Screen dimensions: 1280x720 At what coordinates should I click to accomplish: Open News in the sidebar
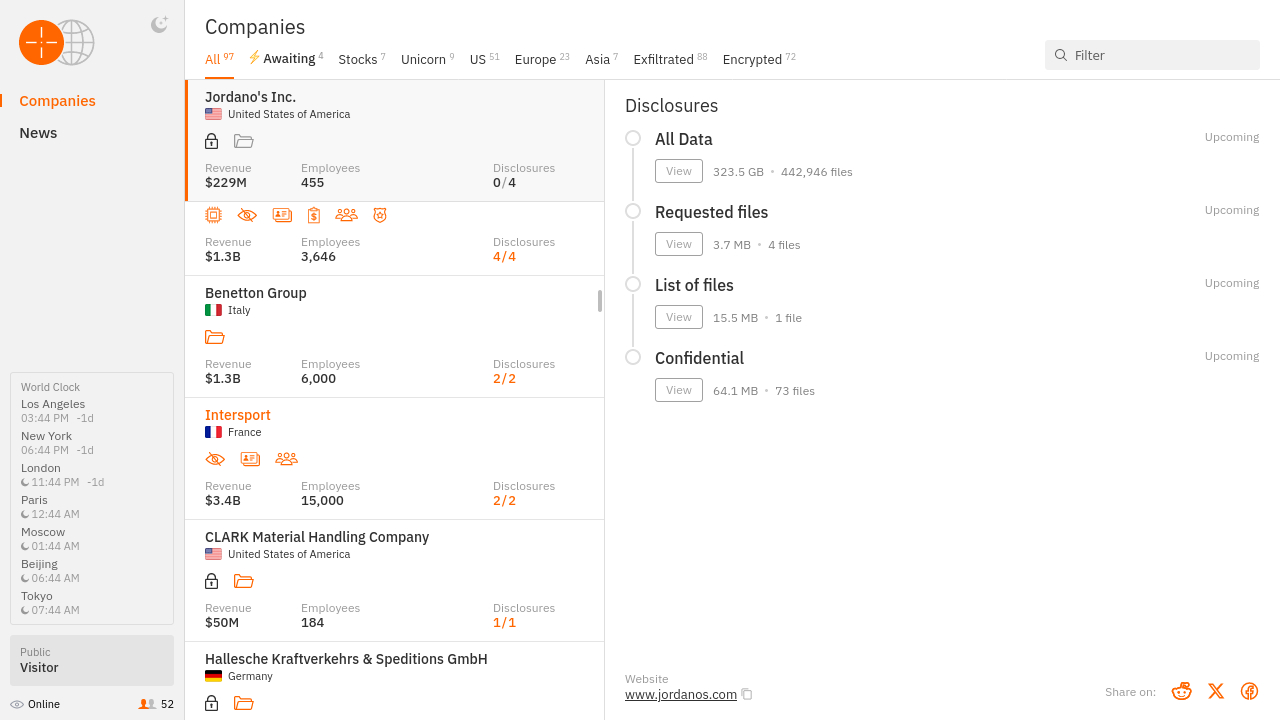[38, 133]
